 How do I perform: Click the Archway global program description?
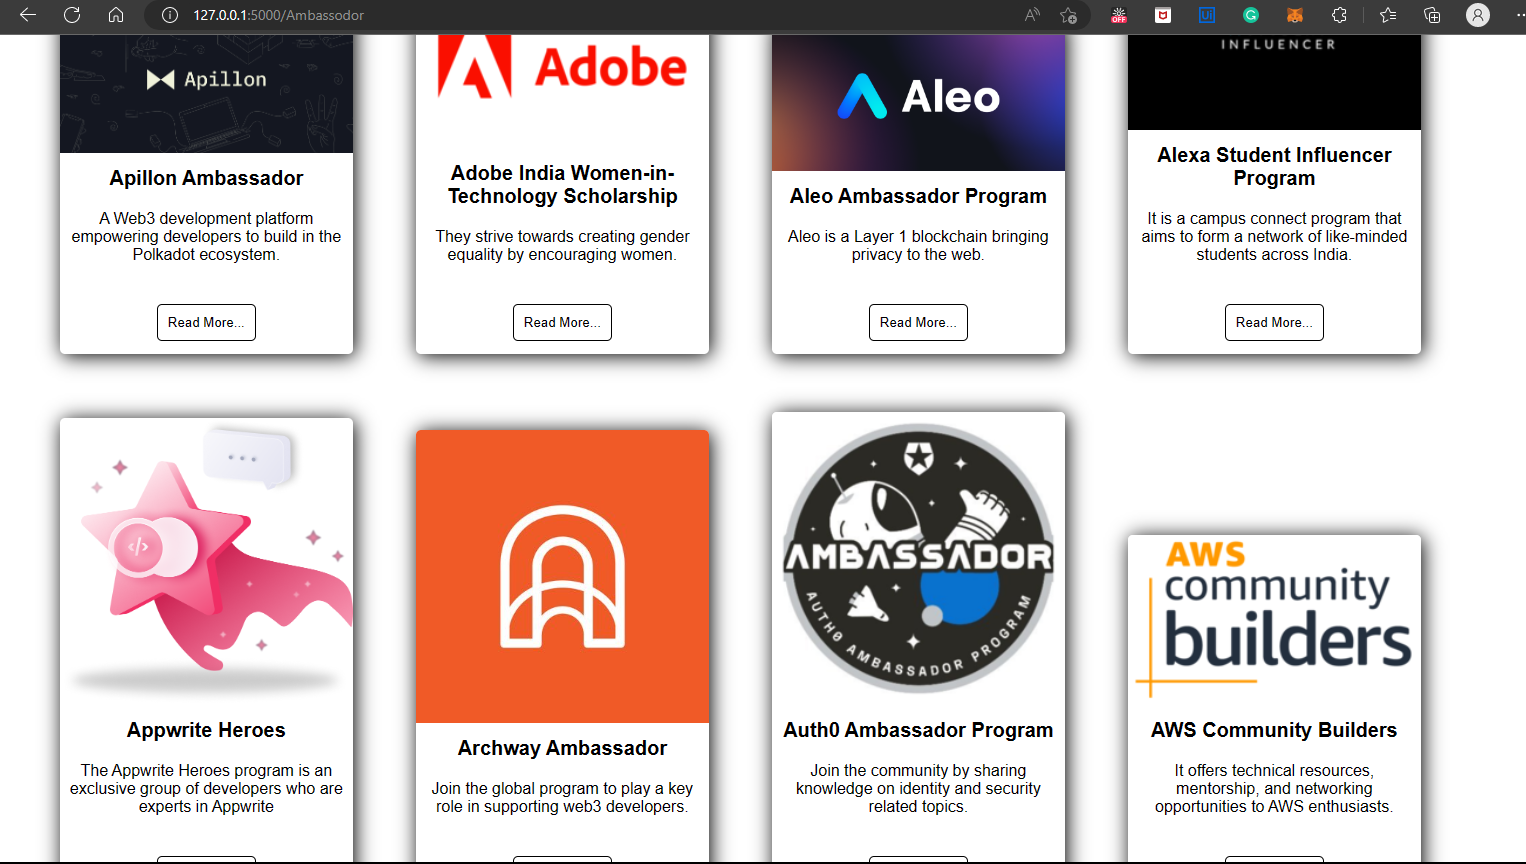point(562,797)
